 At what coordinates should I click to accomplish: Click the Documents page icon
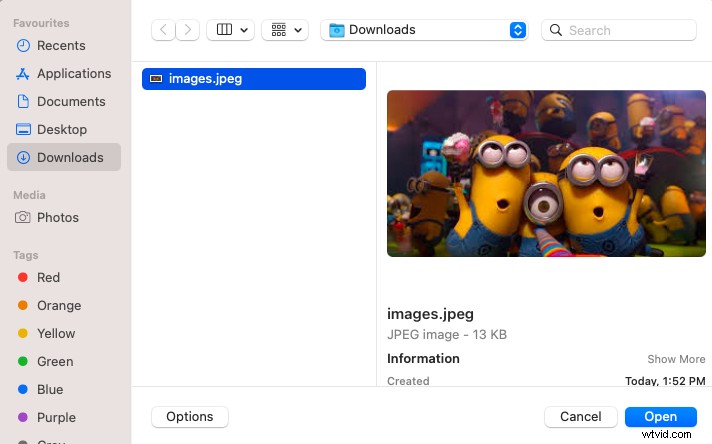coord(23,101)
